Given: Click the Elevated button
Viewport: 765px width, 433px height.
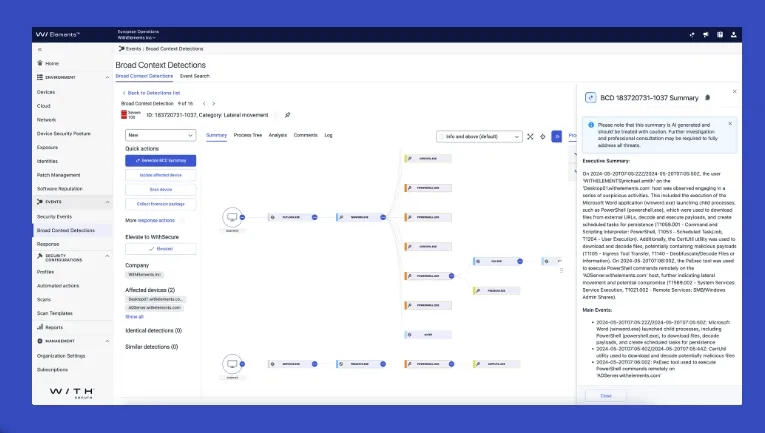Looking at the screenshot, I should [161, 249].
